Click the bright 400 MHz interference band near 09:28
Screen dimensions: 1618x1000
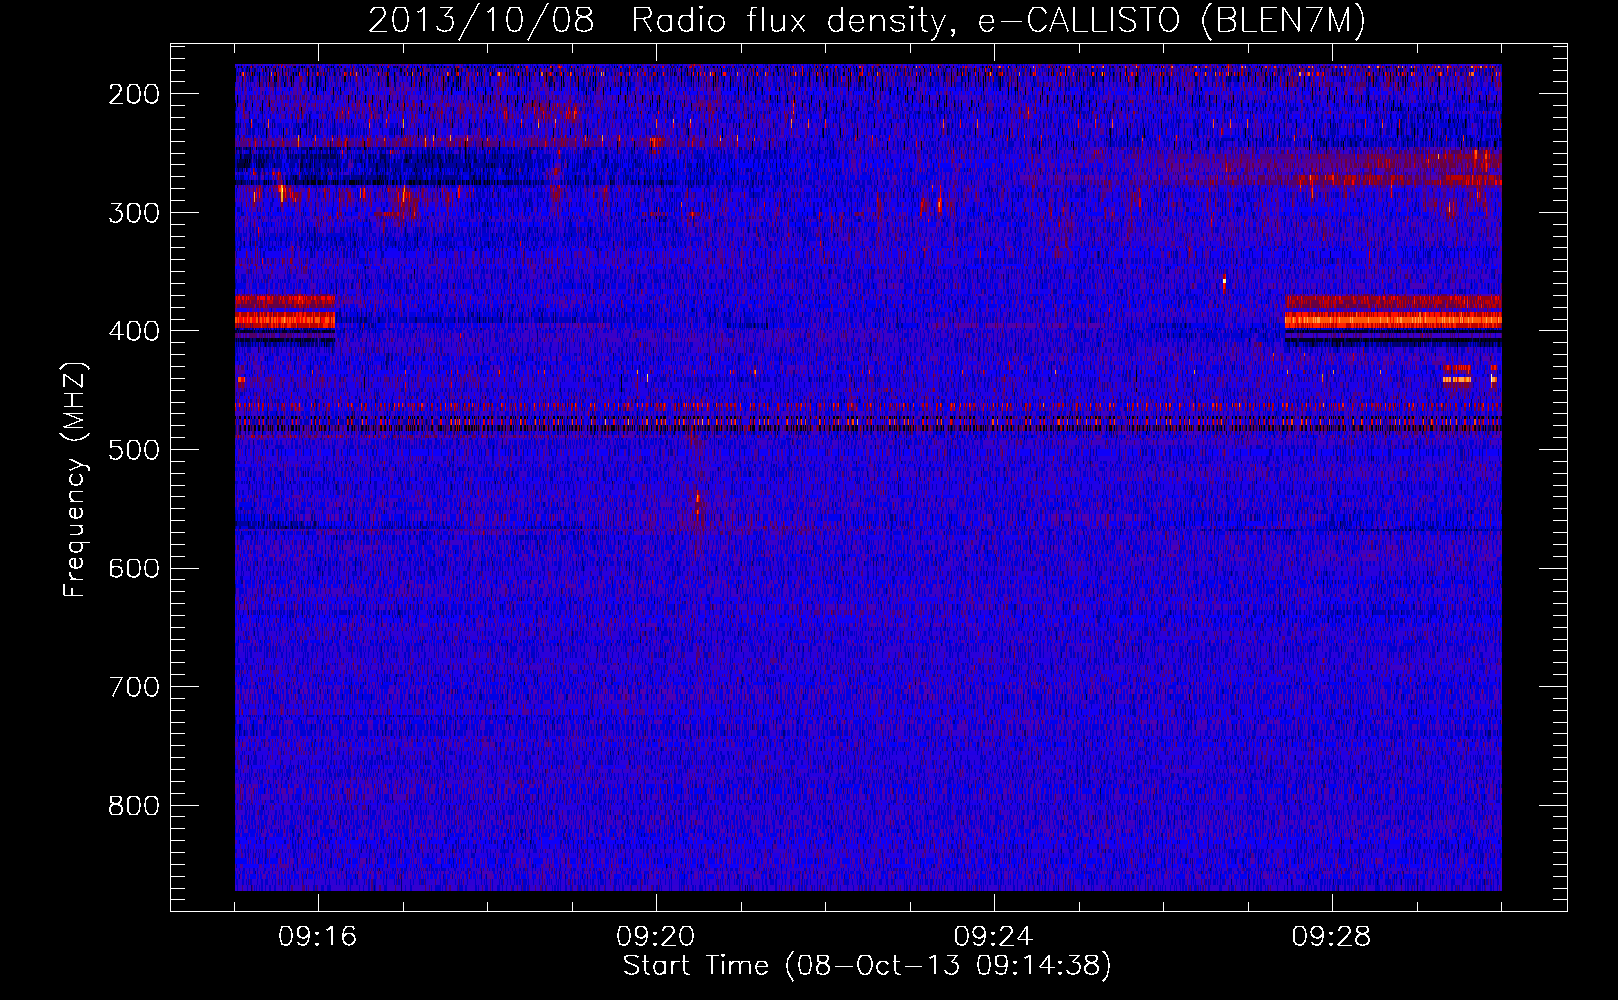tap(1393, 318)
